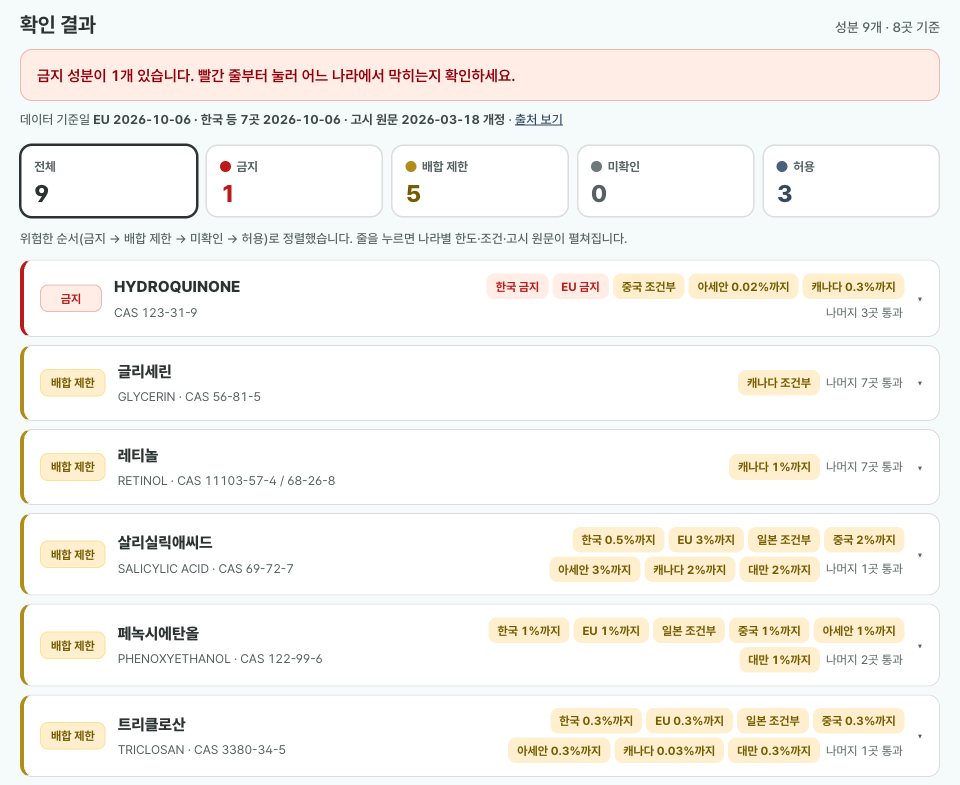Click the 금지 badge on HYDROQUINONE
Image resolution: width=960 pixels, height=785 pixels.
tap(71, 299)
